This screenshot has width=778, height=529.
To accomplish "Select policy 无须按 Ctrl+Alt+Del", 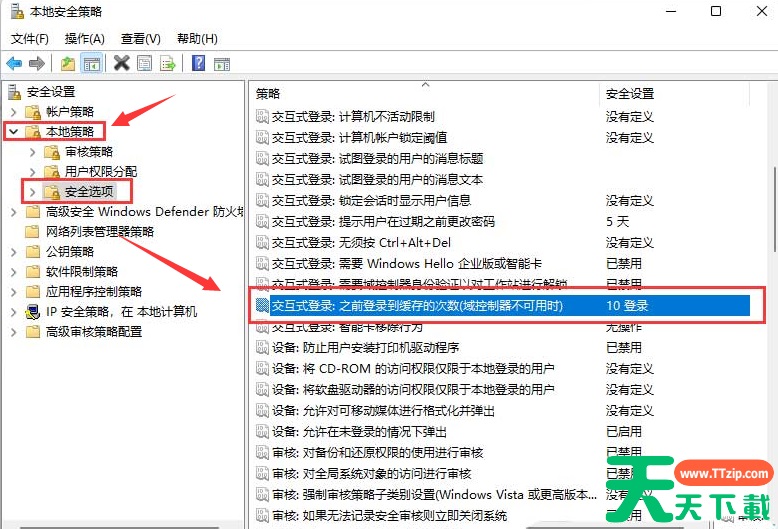I will [361, 243].
